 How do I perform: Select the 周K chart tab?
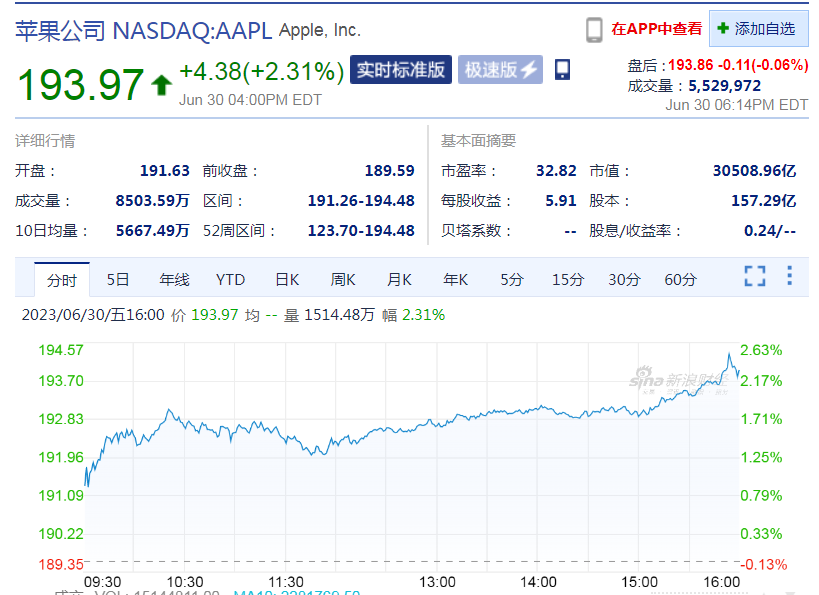pos(343,279)
